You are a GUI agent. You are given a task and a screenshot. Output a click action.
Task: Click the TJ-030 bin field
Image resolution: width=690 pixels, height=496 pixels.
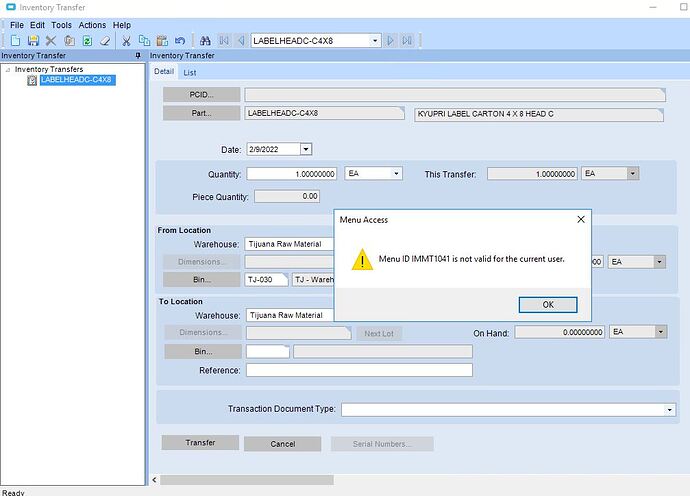(266, 279)
